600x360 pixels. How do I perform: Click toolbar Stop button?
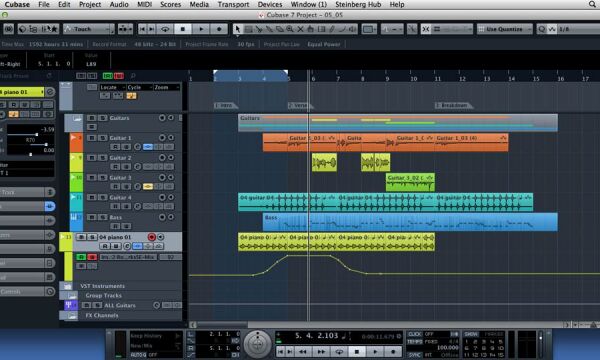[183, 29]
